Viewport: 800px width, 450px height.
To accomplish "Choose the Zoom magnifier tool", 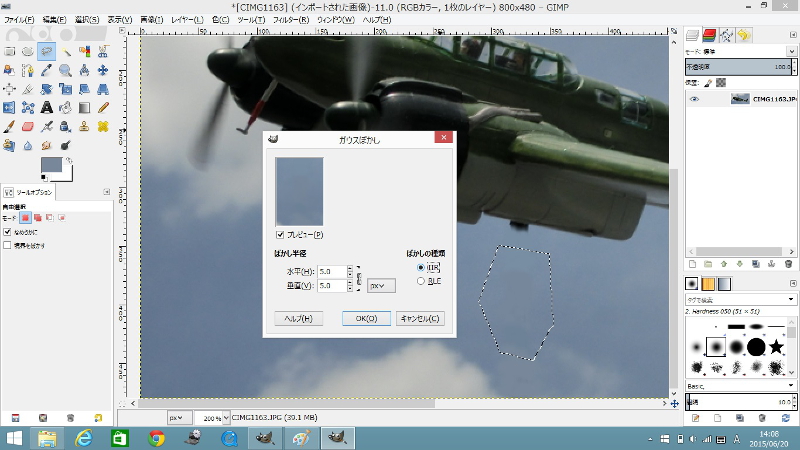I will point(65,70).
